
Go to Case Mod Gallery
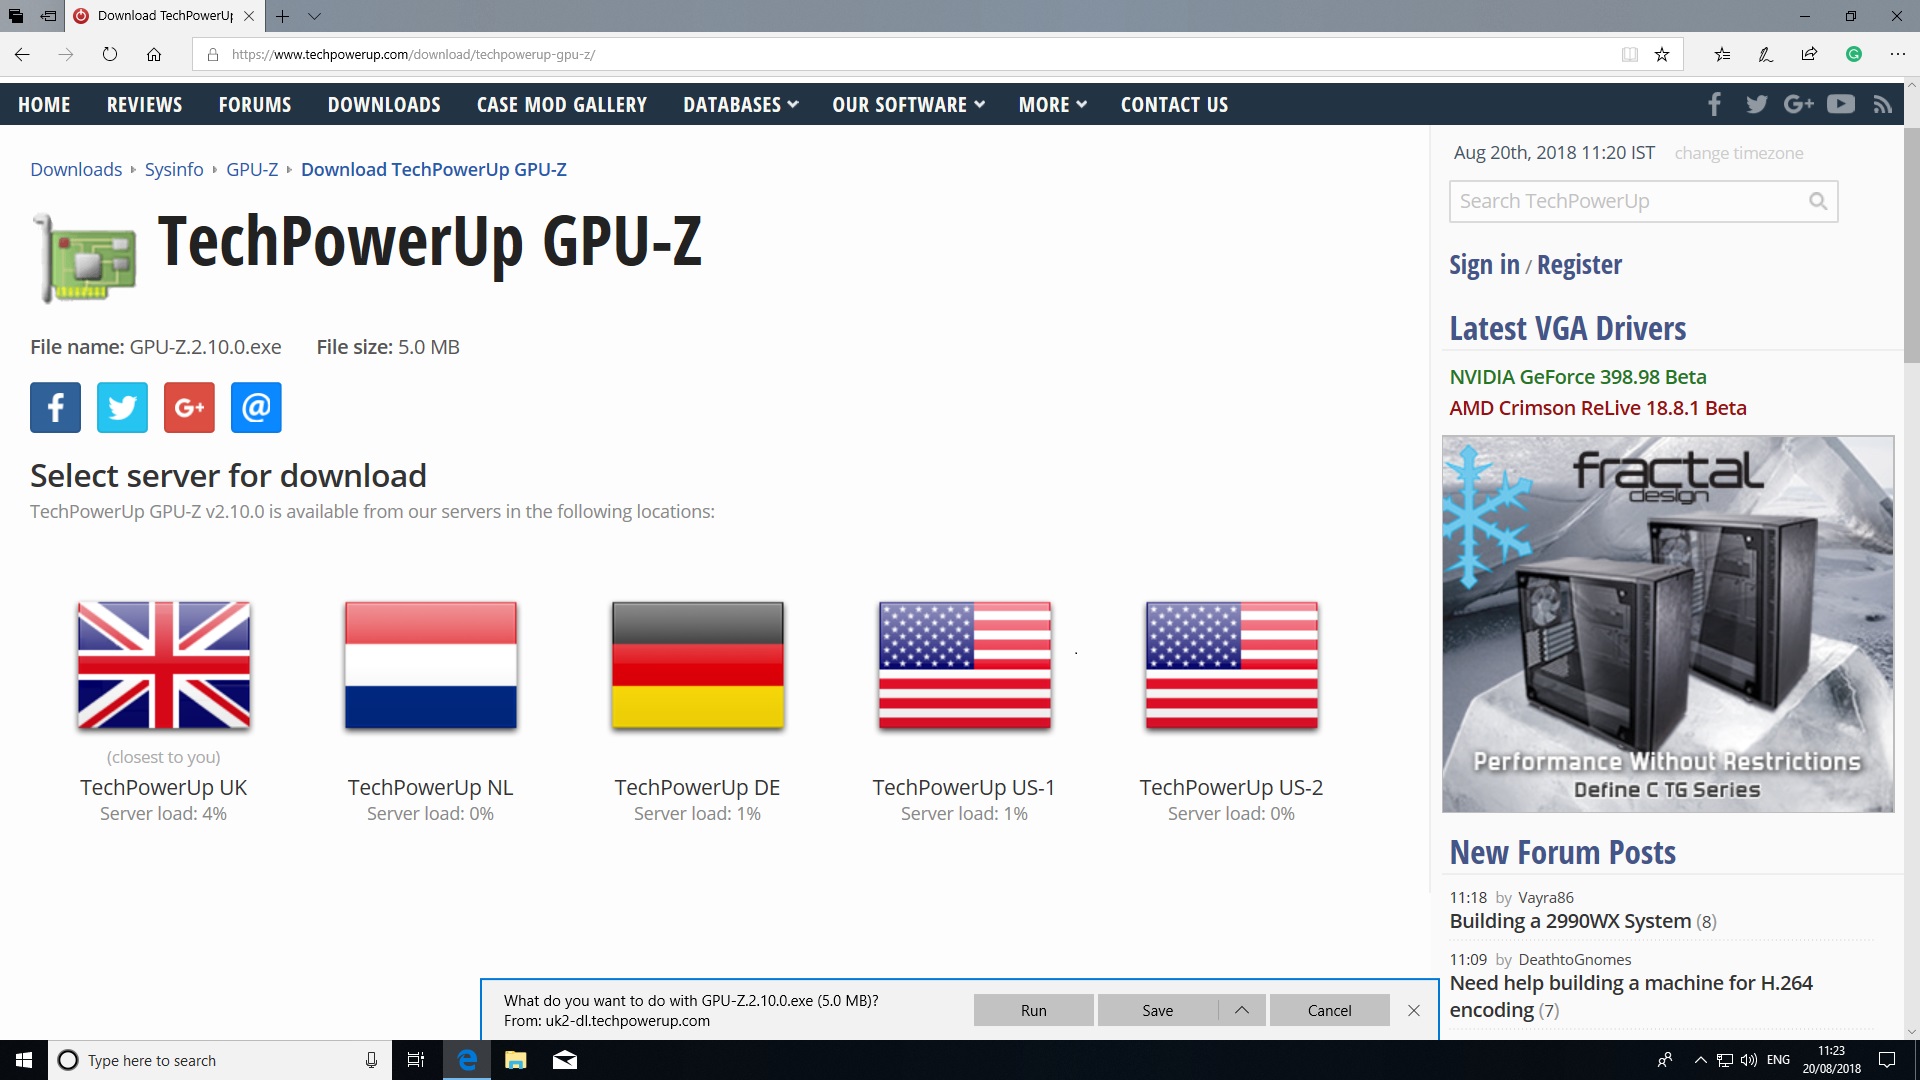coord(561,104)
